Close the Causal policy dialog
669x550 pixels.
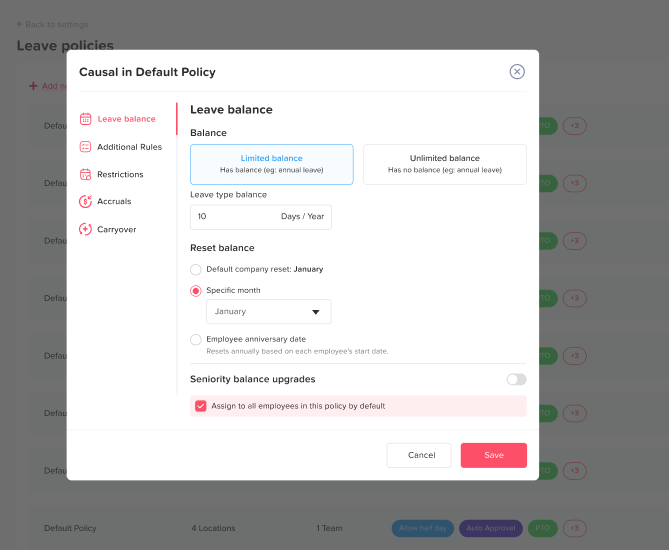[x=517, y=71]
